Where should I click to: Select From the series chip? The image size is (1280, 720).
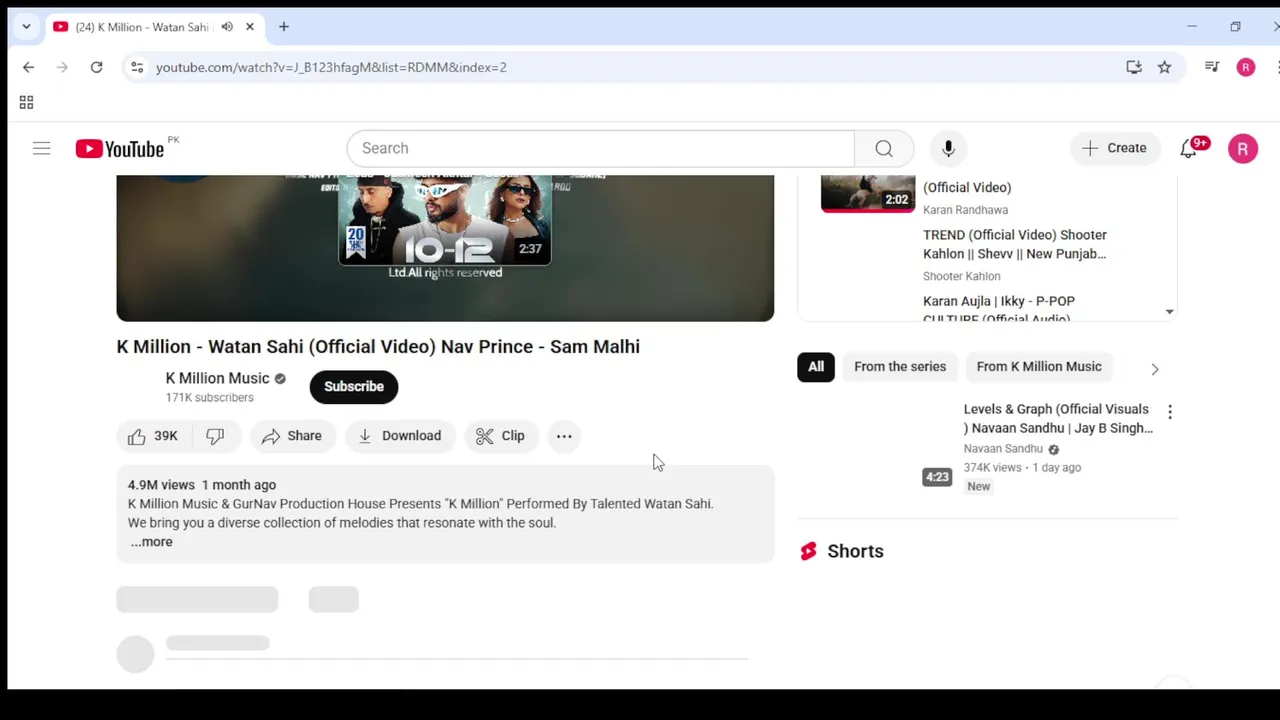tap(900, 367)
